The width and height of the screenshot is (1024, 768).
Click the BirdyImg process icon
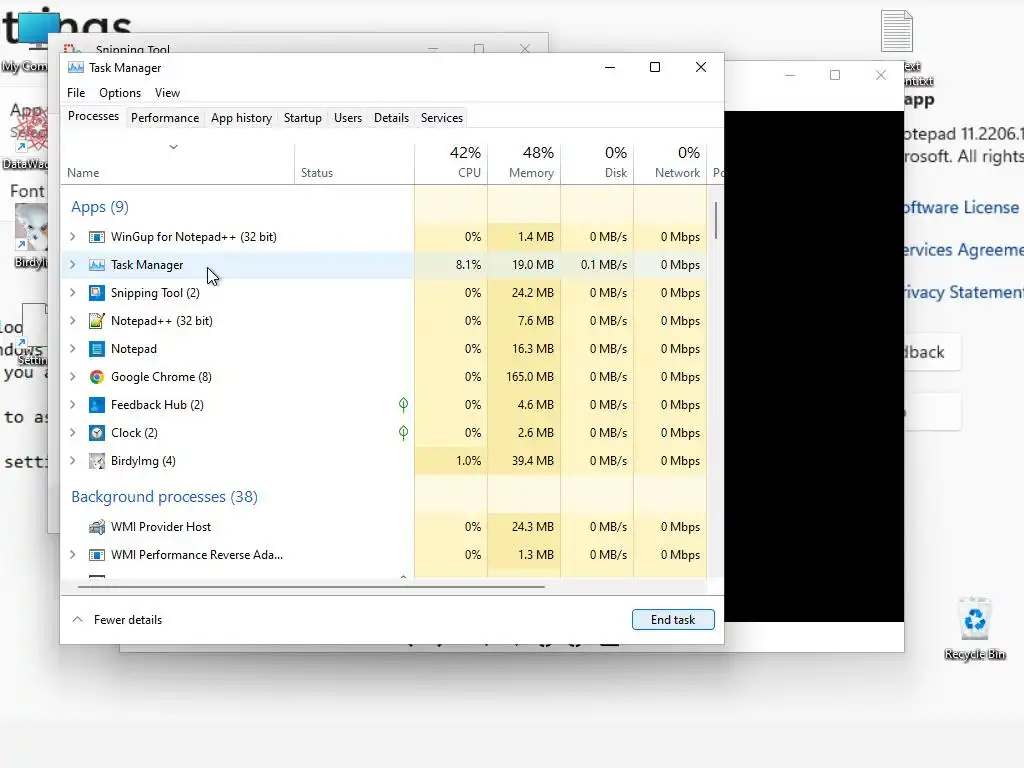tap(97, 461)
